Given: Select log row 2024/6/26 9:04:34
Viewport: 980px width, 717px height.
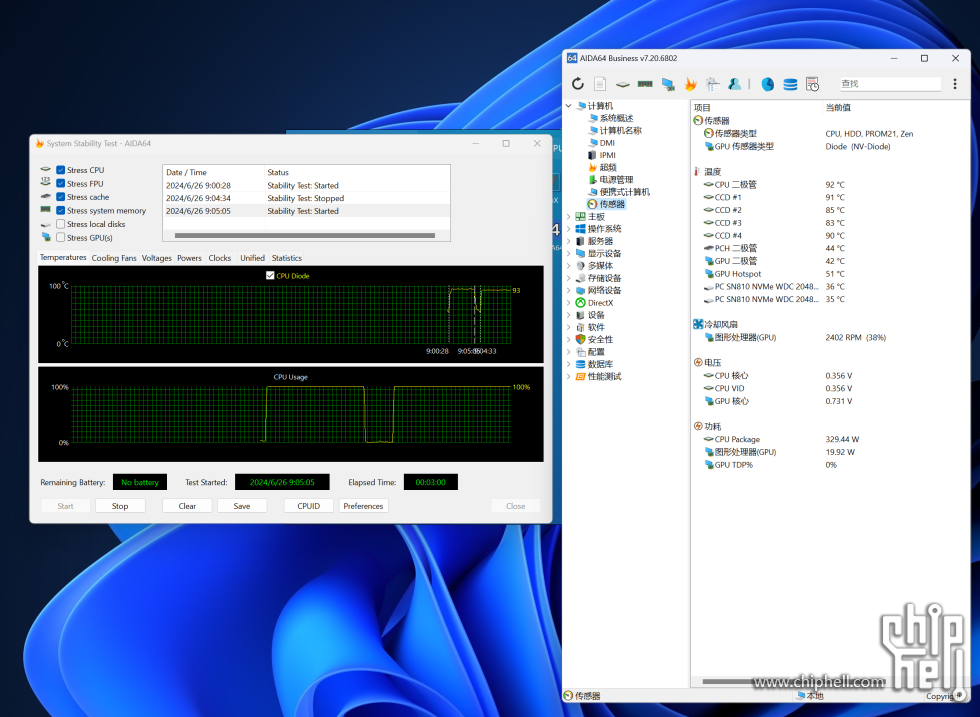Looking at the screenshot, I should (306, 198).
